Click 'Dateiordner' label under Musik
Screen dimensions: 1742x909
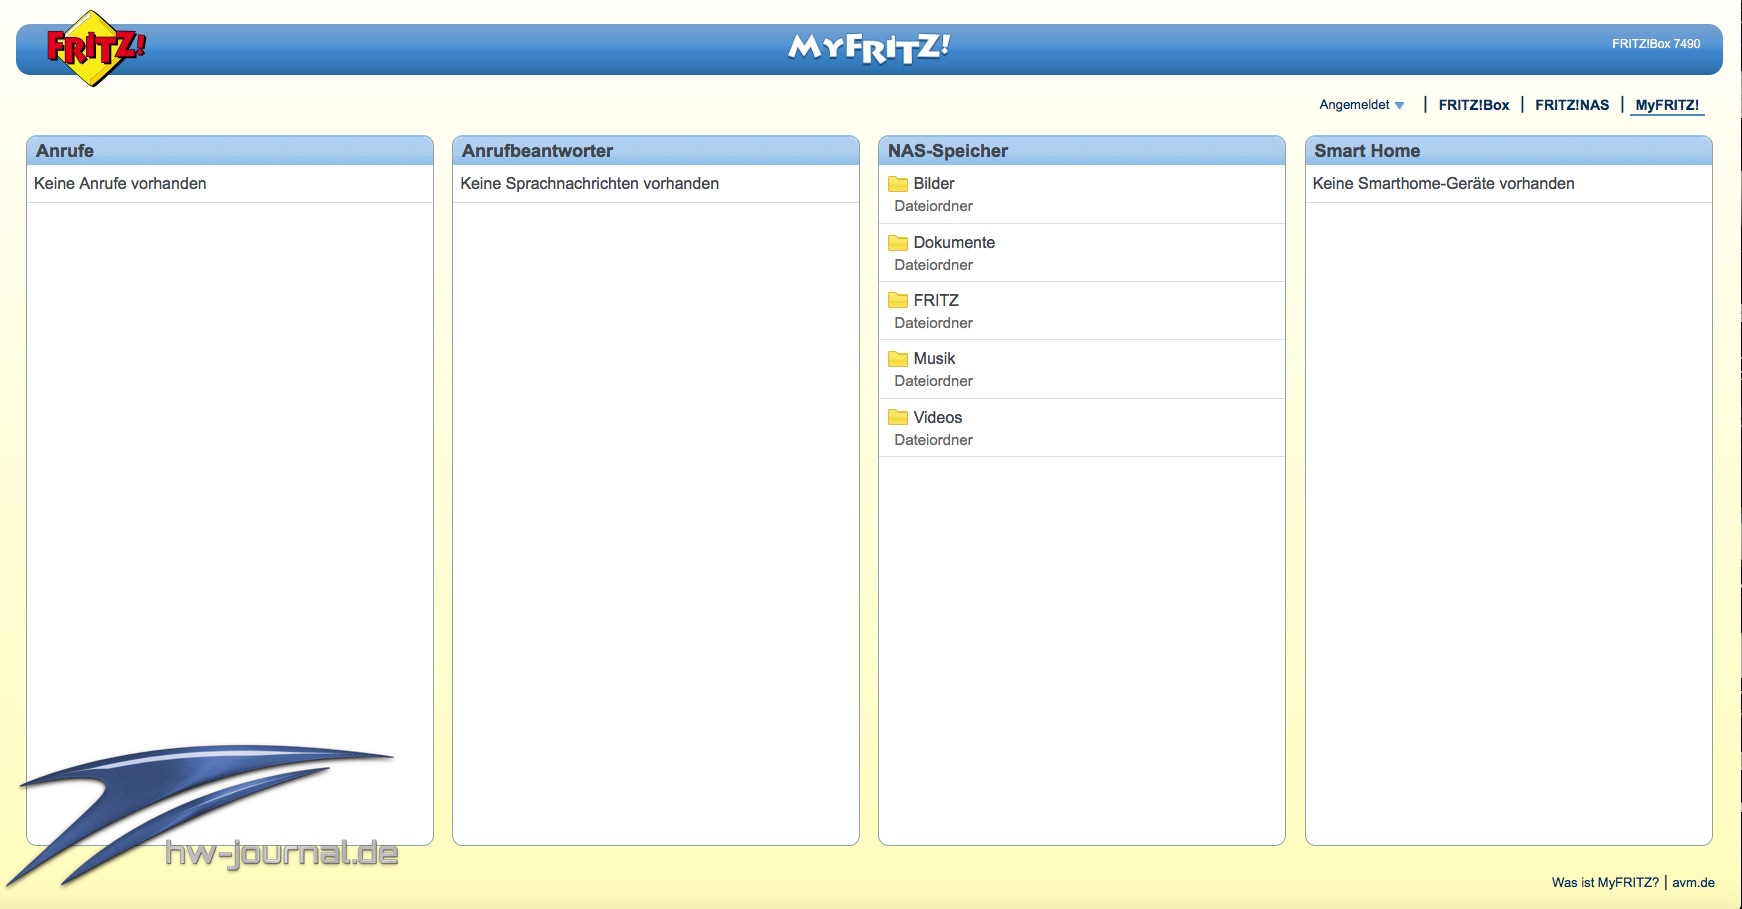point(933,381)
